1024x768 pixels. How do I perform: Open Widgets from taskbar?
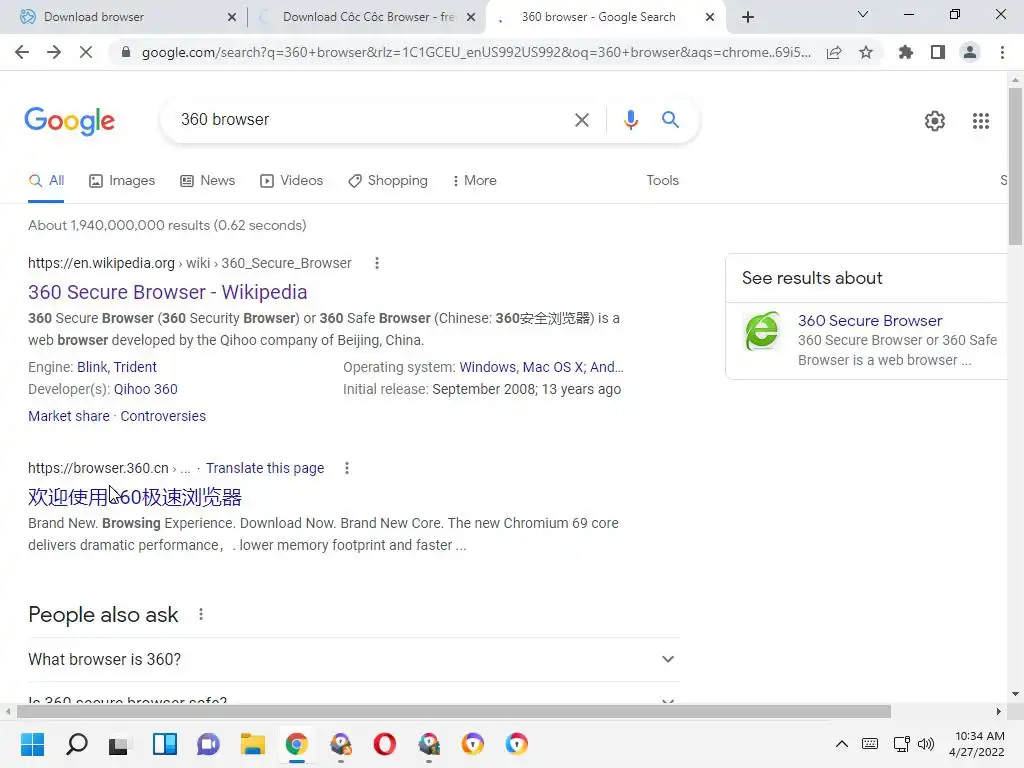click(x=165, y=744)
